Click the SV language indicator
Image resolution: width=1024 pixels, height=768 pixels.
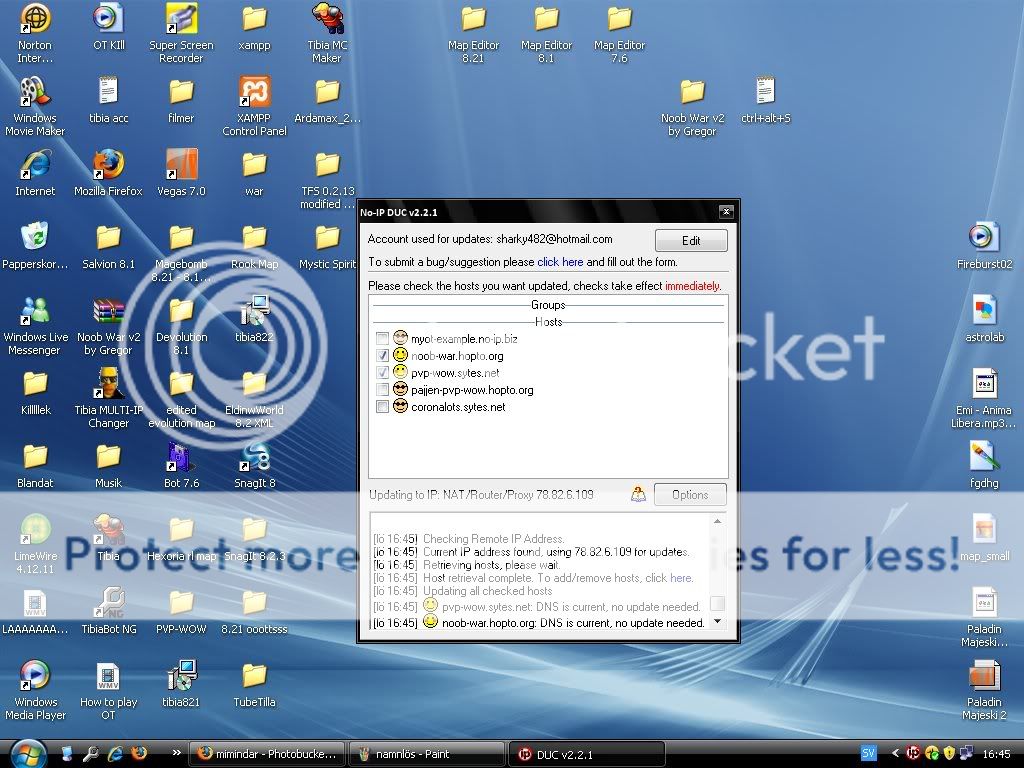[x=868, y=753]
